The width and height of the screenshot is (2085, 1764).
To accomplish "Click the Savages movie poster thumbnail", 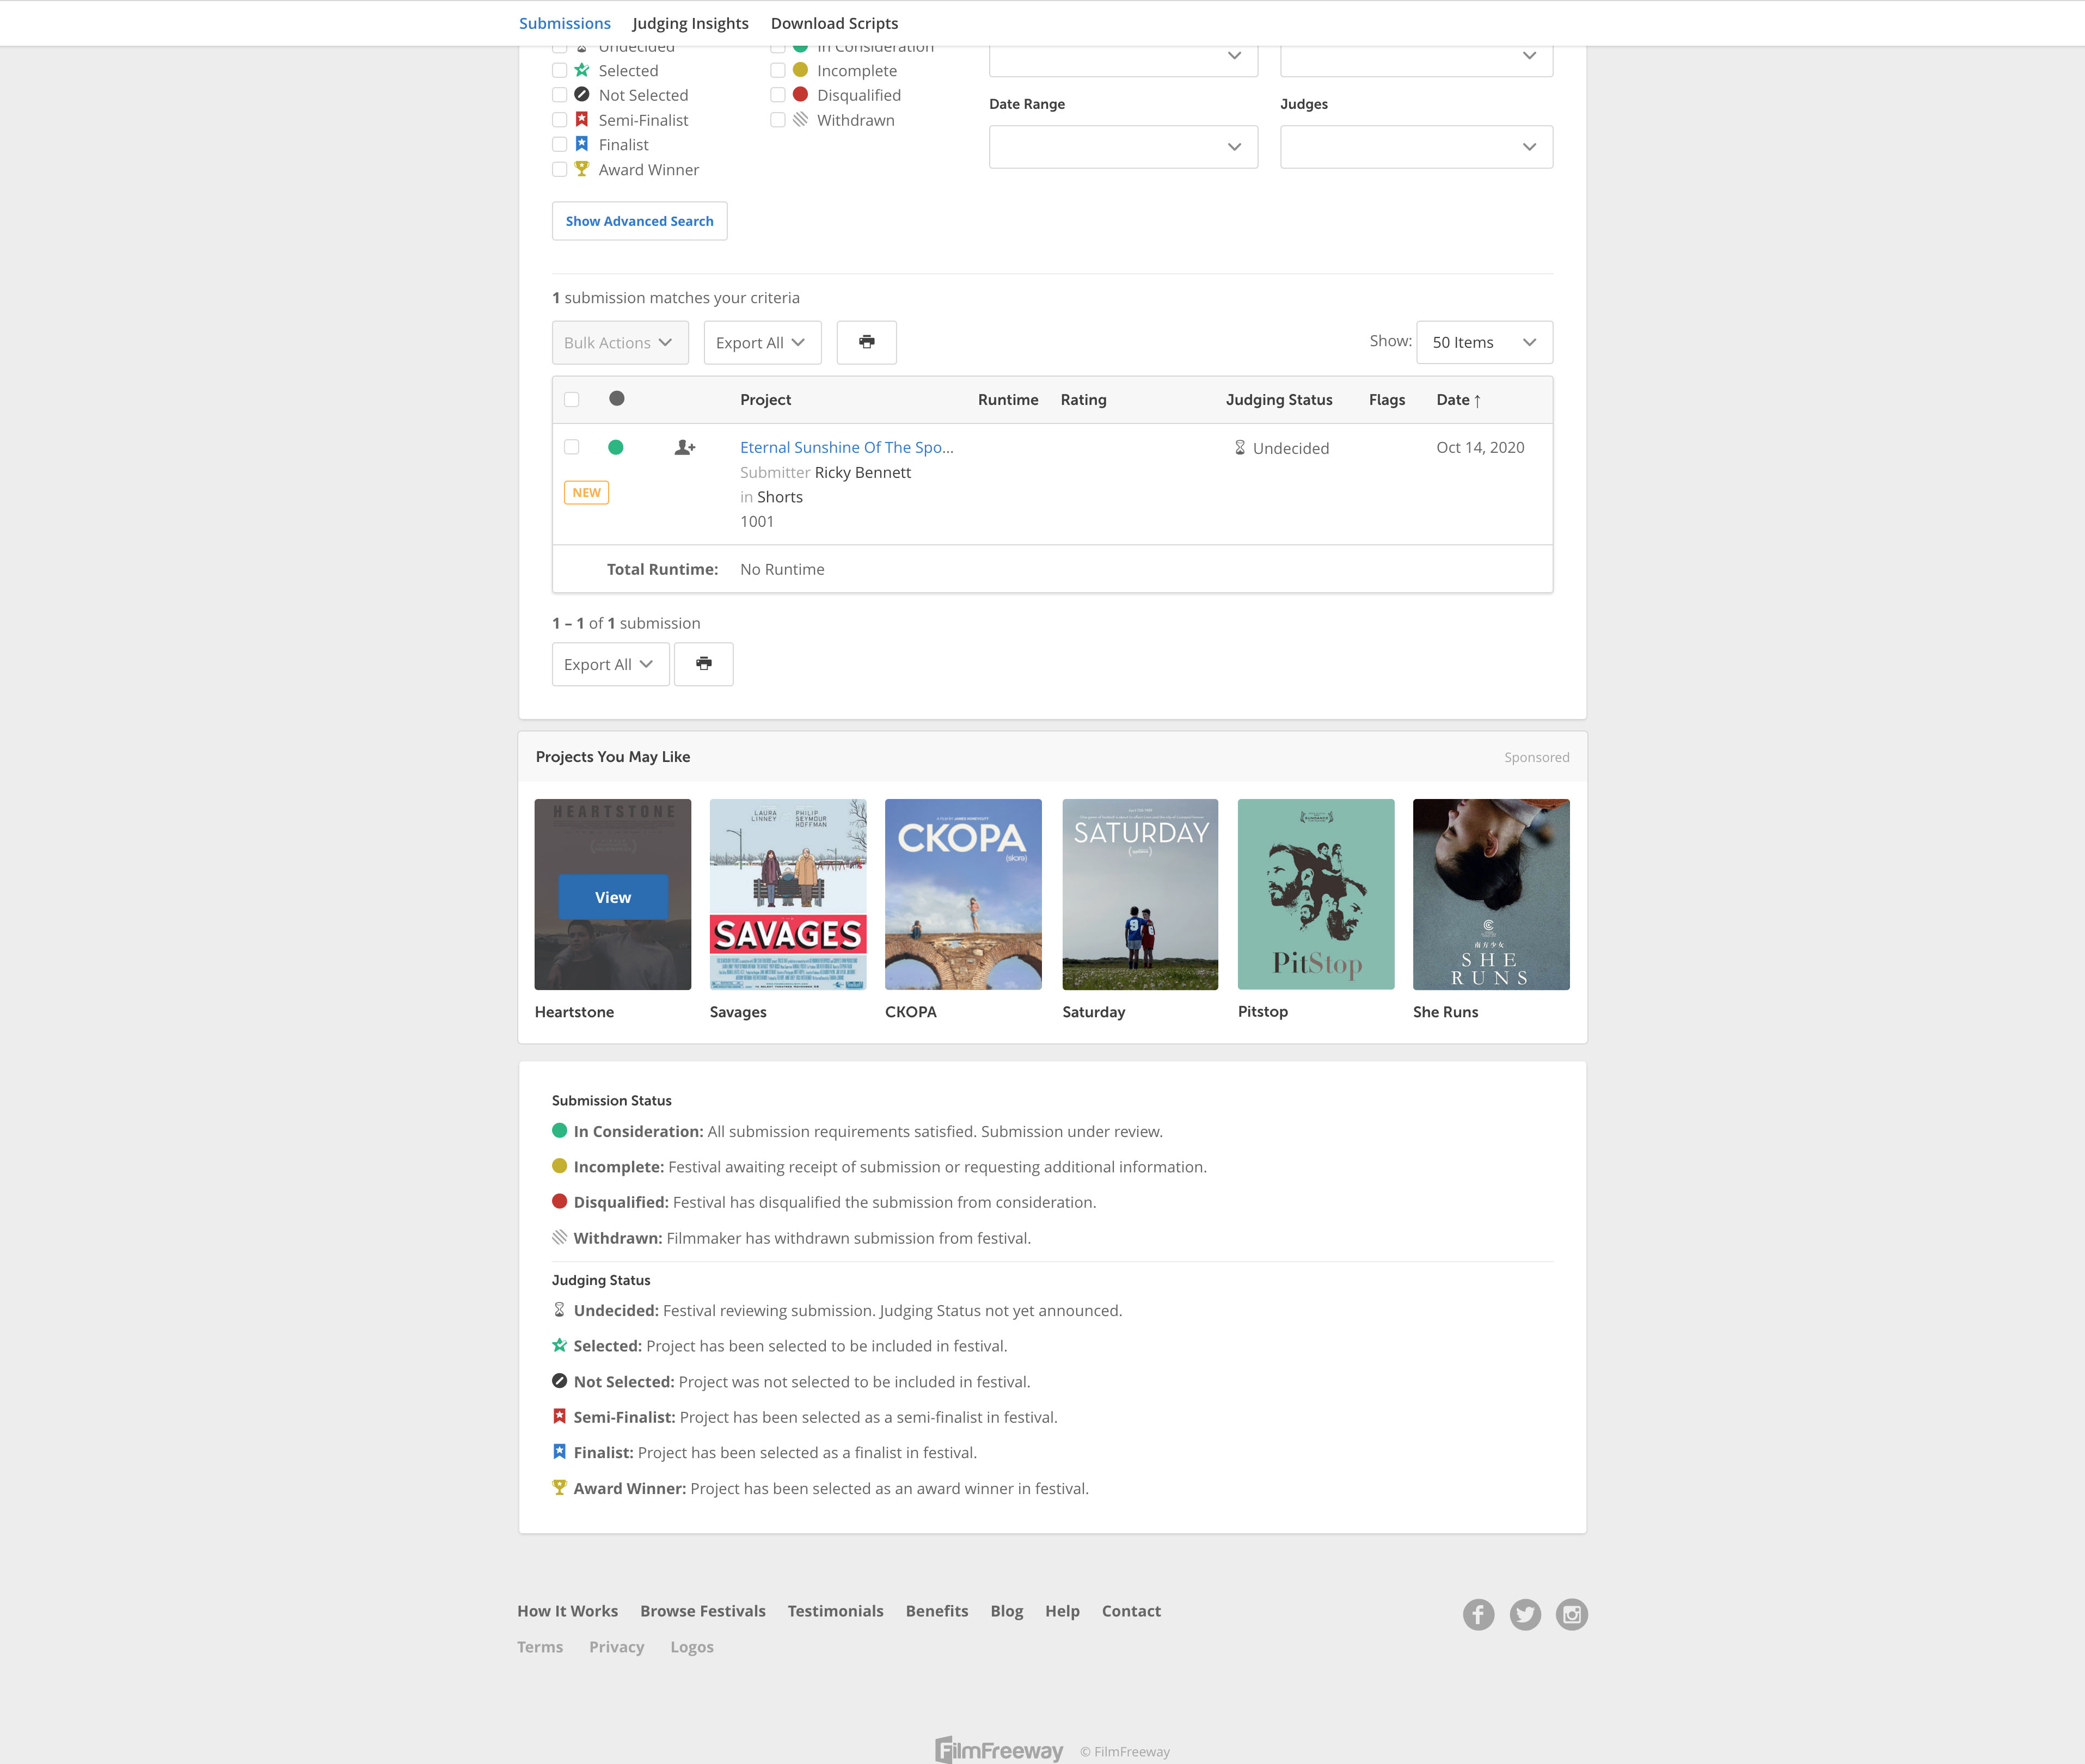I will tap(787, 893).
